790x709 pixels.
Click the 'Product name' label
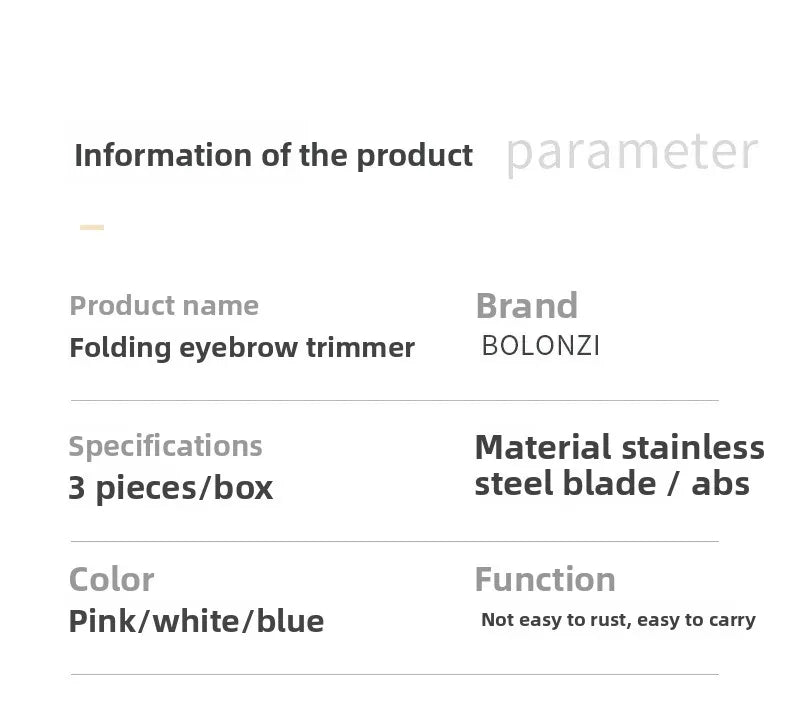tap(164, 306)
